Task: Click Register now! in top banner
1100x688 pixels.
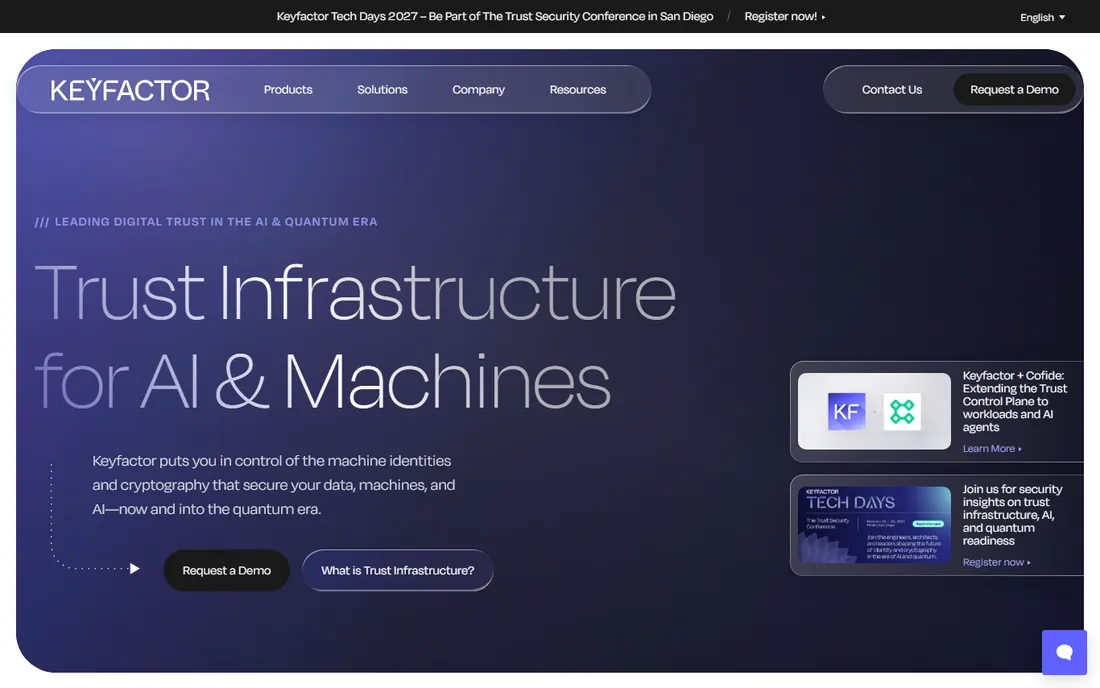Action: pos(784,16)
